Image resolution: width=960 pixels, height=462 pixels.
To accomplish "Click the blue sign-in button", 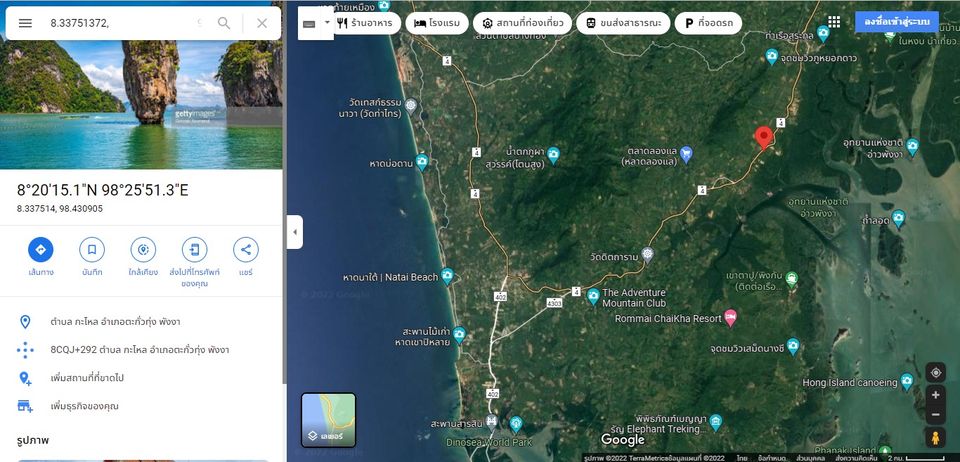I will point(897,22).
